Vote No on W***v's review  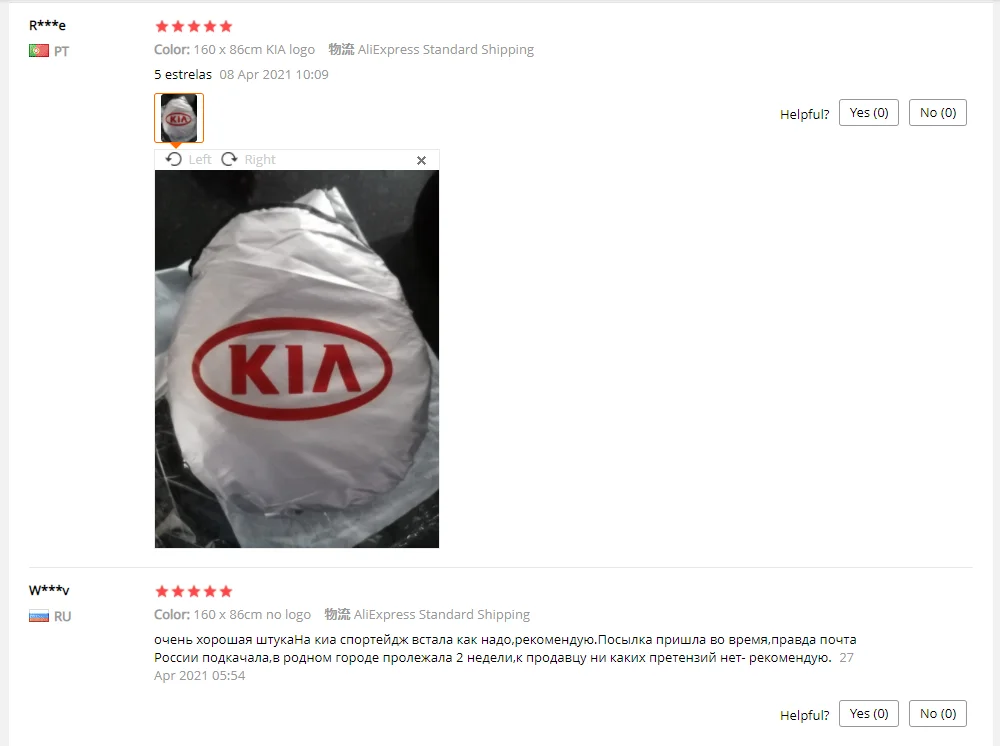(938, 713)
